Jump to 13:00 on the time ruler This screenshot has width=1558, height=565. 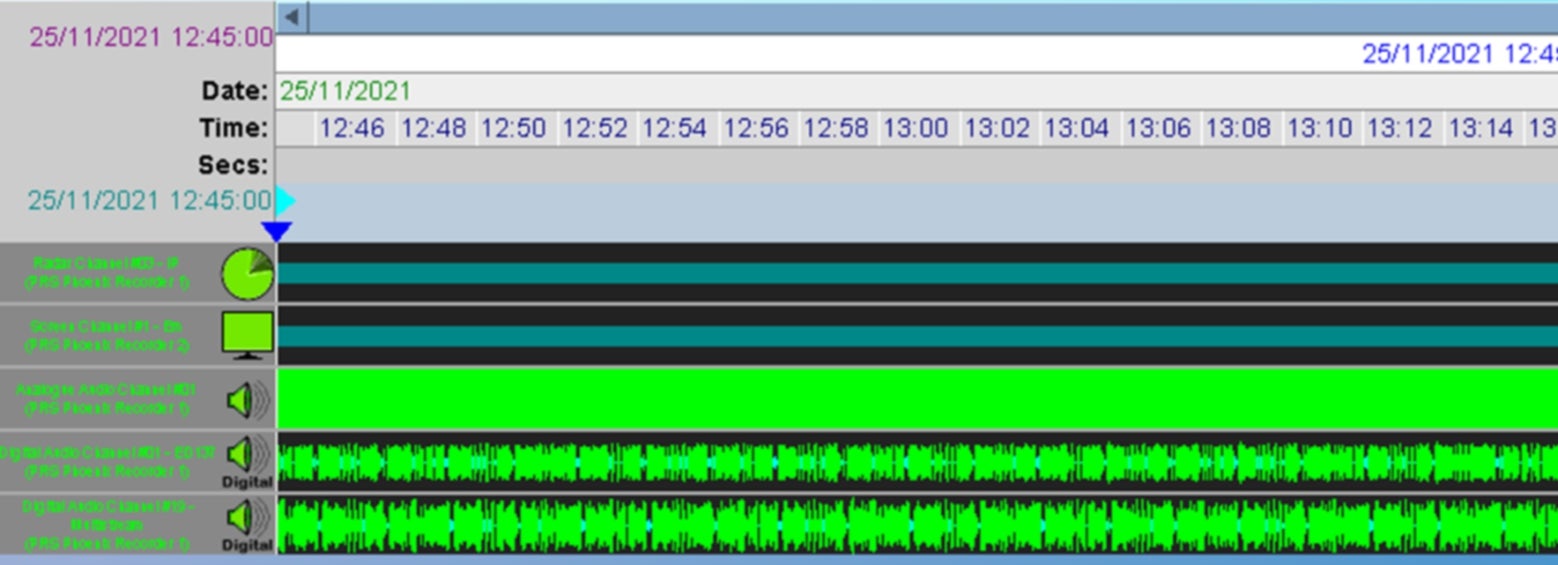[915, 128]
